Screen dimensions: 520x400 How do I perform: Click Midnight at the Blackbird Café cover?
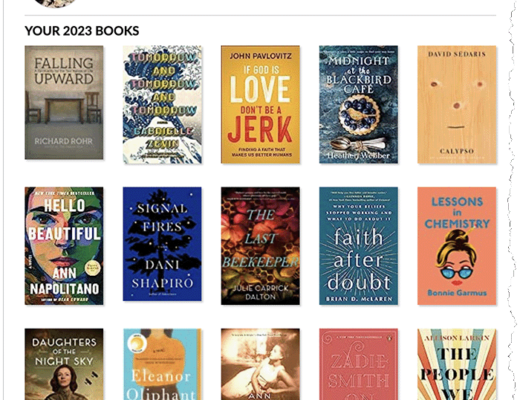click(358, 104)
